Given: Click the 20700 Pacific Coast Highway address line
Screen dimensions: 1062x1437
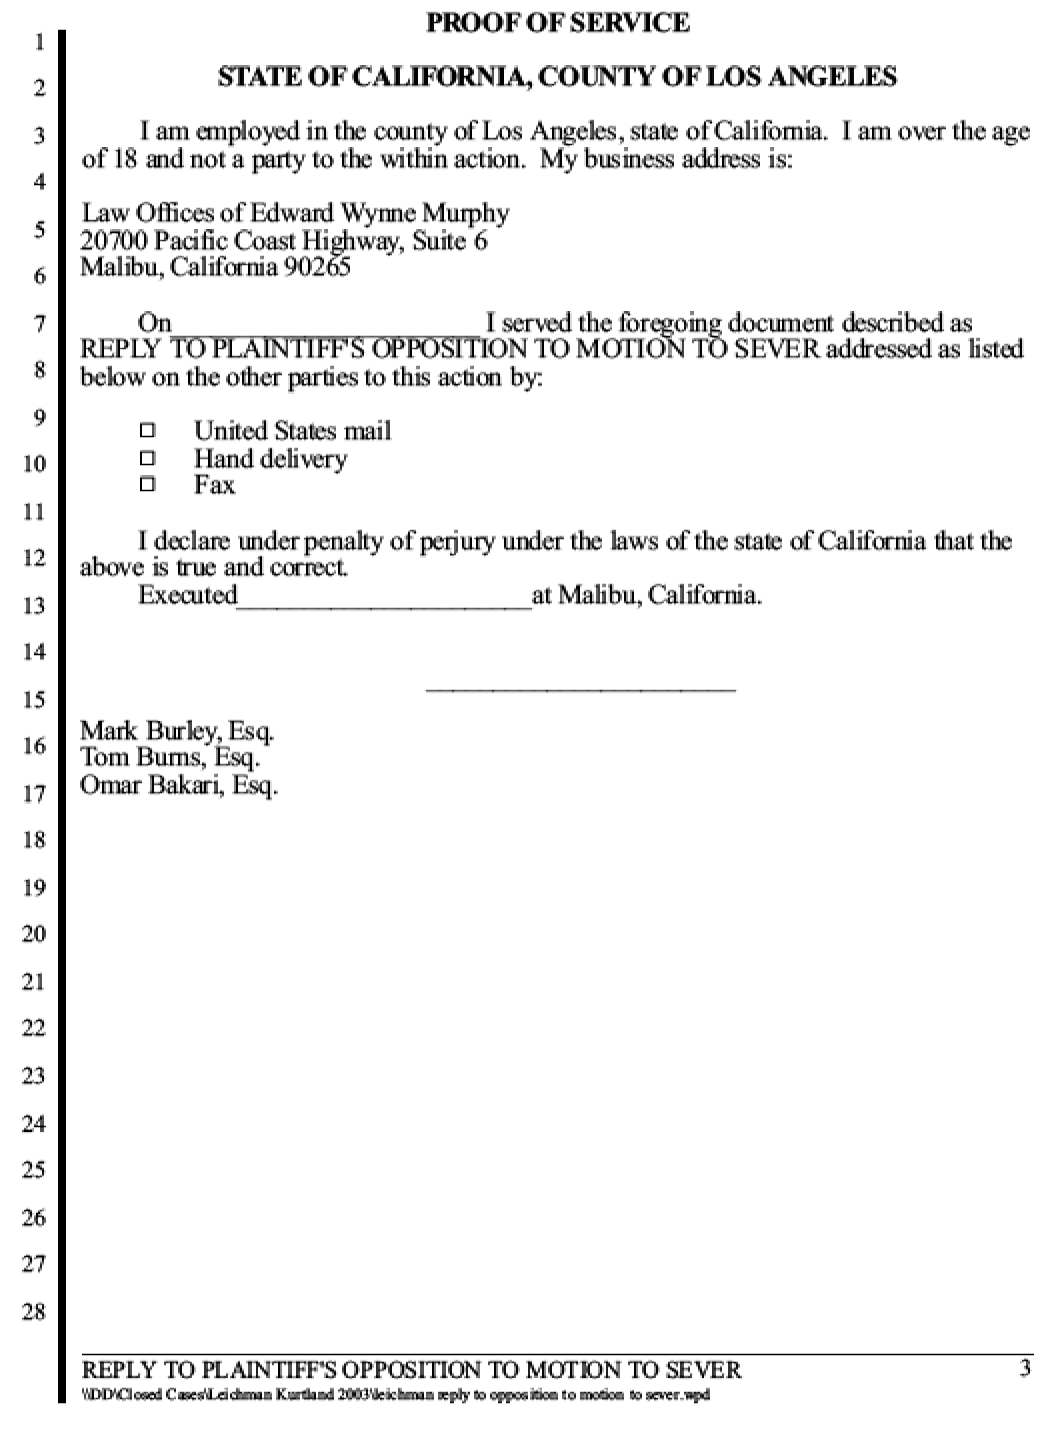Looking at the screenshot, I should point(284,241).
